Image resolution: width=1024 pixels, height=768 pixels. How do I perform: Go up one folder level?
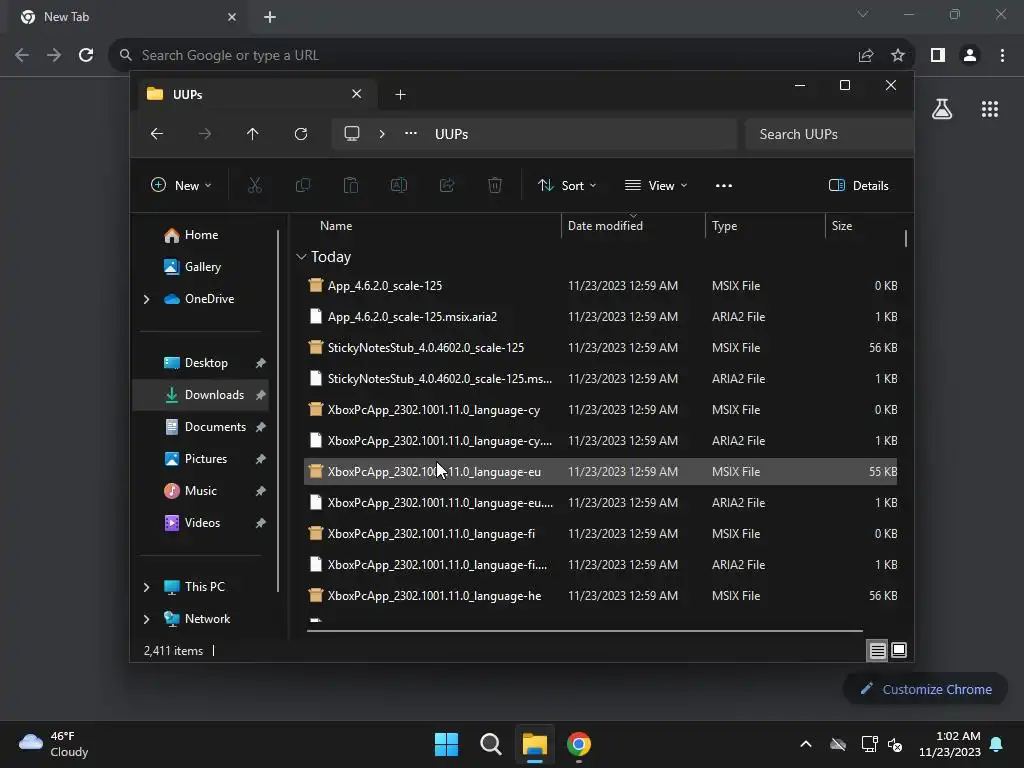coord(253,134)
